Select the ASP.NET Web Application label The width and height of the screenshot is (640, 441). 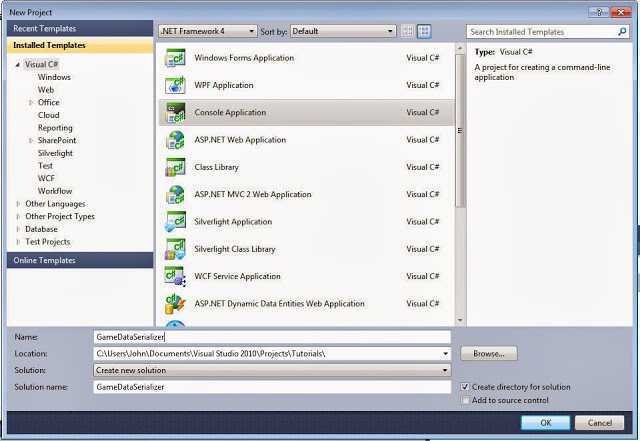coord(240,140)
